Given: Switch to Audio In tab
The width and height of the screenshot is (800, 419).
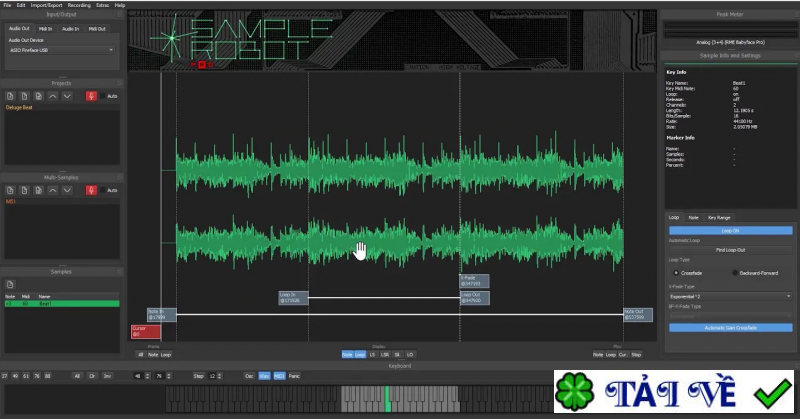Looking at the screenshot, I should tap(70, 29).
